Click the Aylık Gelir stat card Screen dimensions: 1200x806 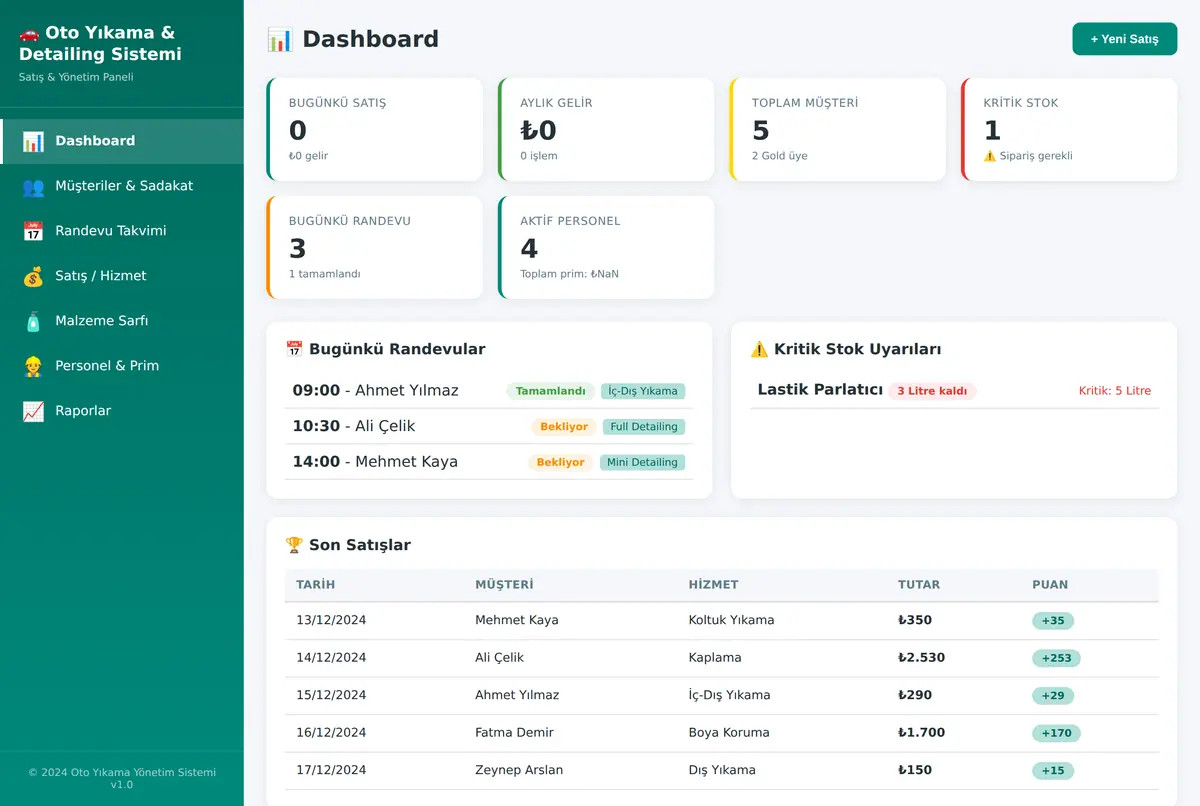[606, 129]
